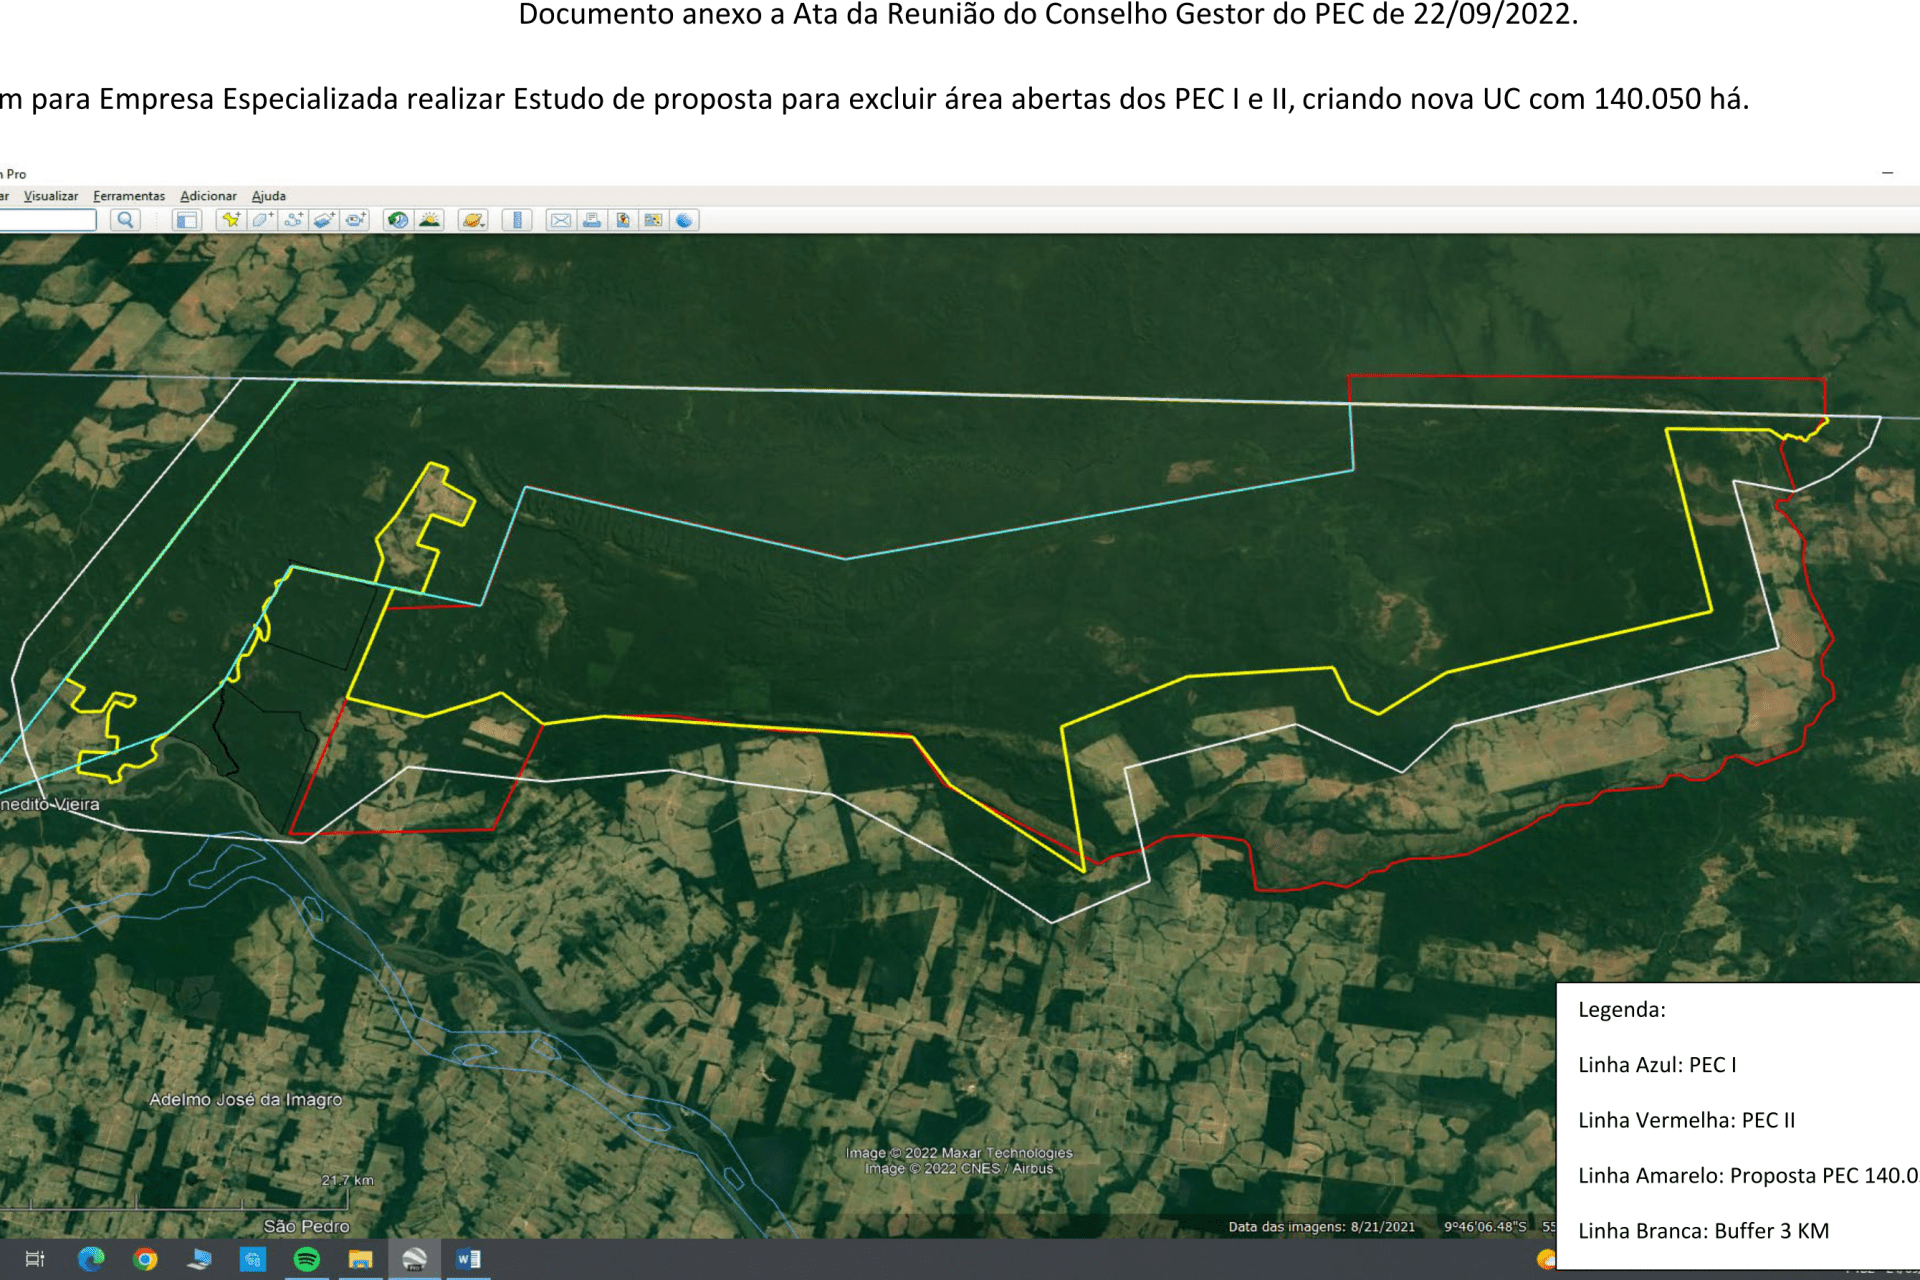Click the Add Image Overlay icon
1920x1280 pixels.
(x=324, y=220)
